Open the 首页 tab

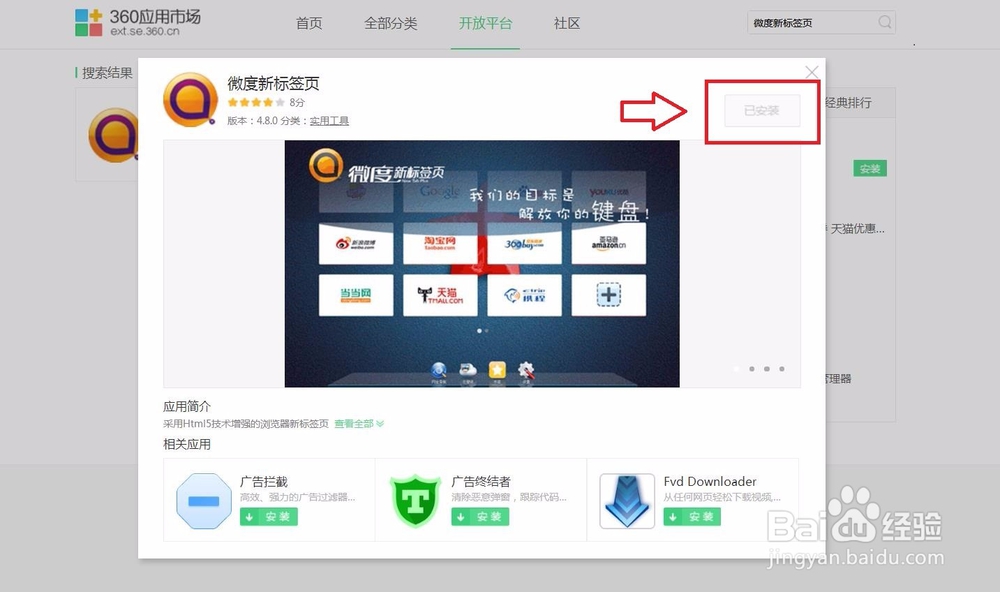point(309,24)
